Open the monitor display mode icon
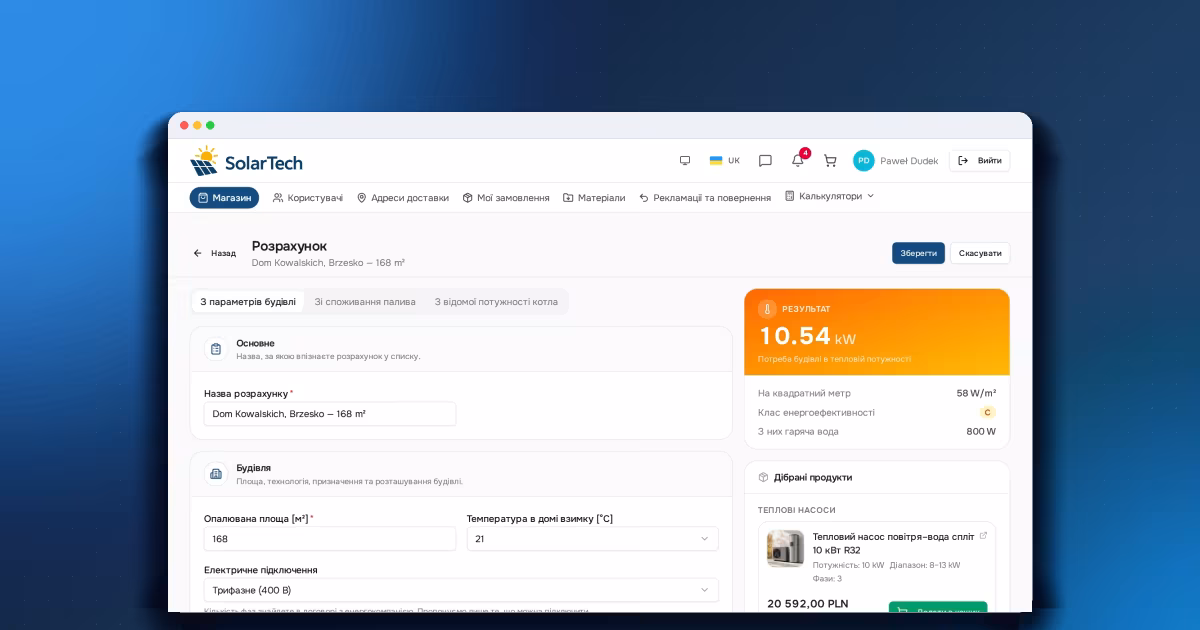 (x=685, y=161)
